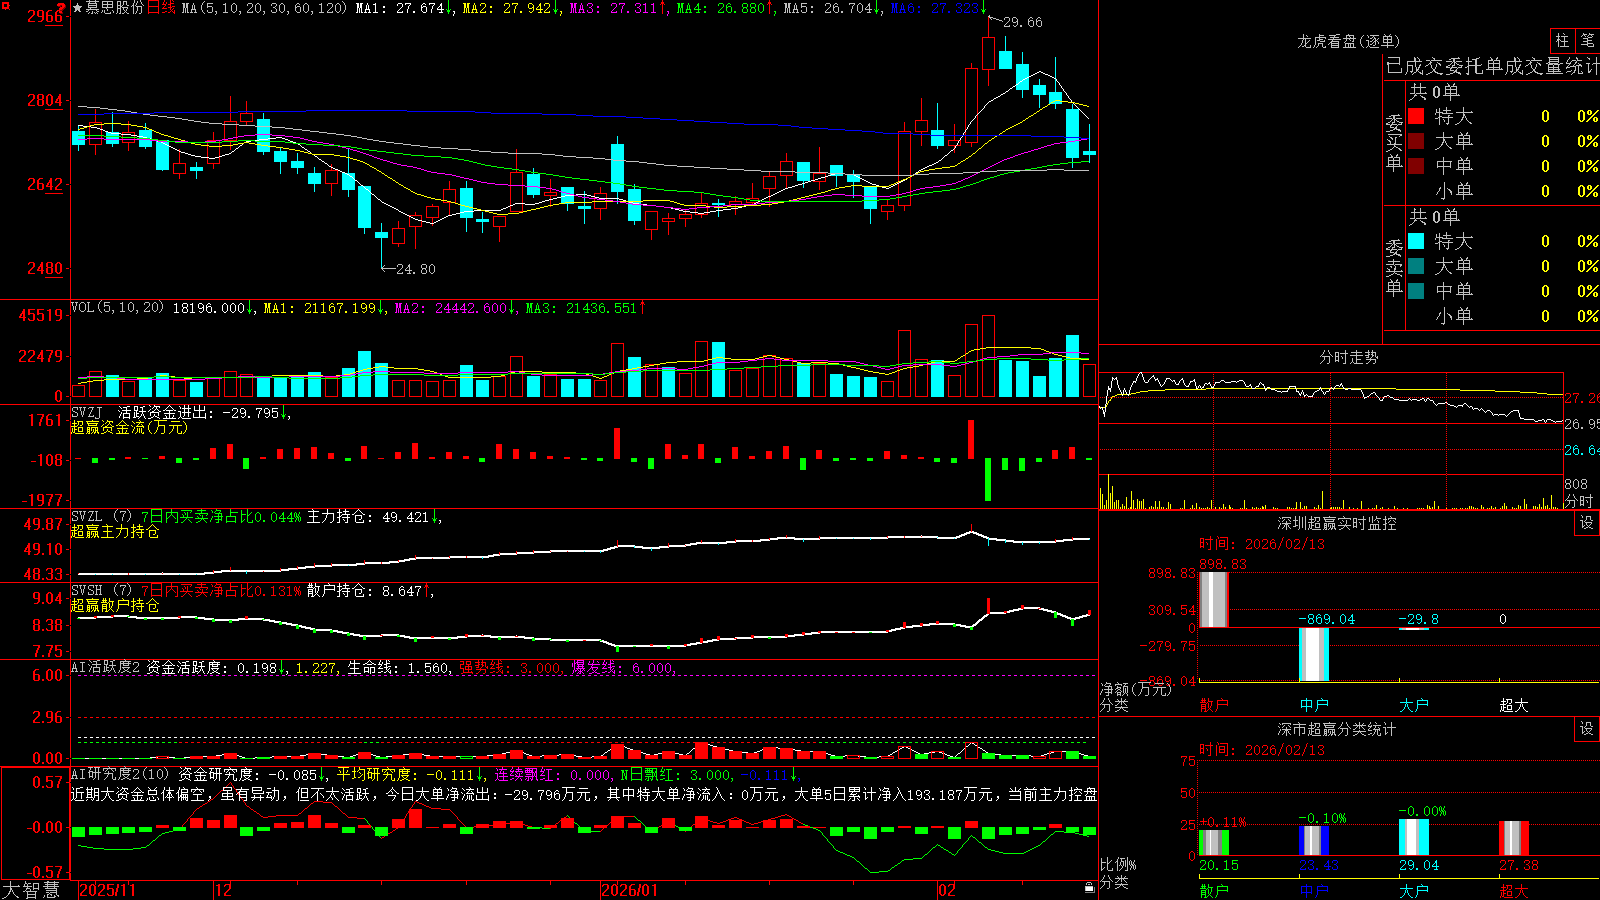The image size is (1600, 900).
Task: Click the 深市超赢分类统计 panel title
Action: (x=1337, y=729)
